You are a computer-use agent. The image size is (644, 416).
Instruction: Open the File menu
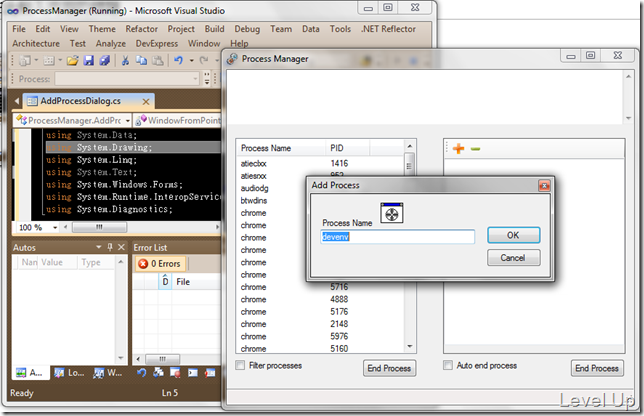click(18, 29)
